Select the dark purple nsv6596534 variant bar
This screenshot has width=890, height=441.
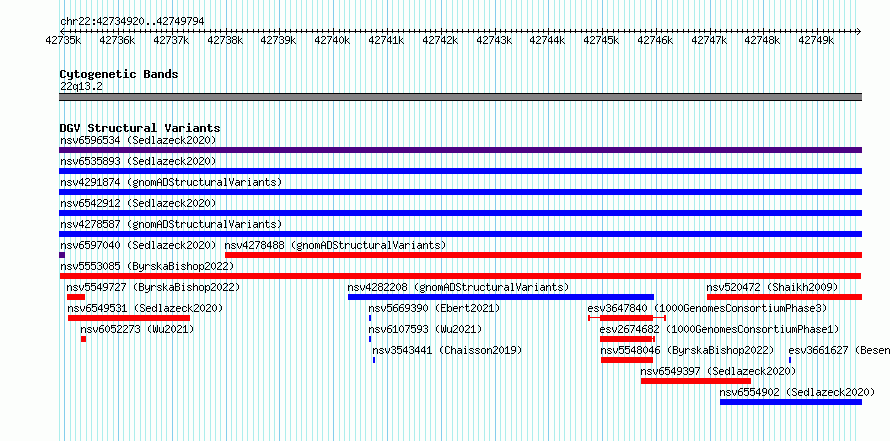[x=460, y=150]
